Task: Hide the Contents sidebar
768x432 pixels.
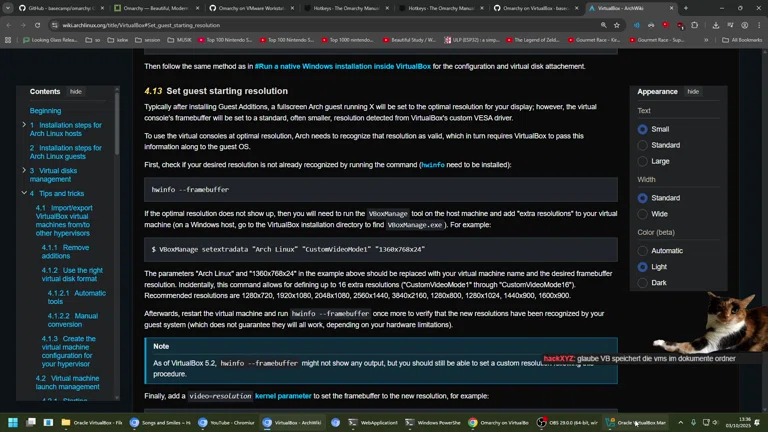Action: coord(75,91)
